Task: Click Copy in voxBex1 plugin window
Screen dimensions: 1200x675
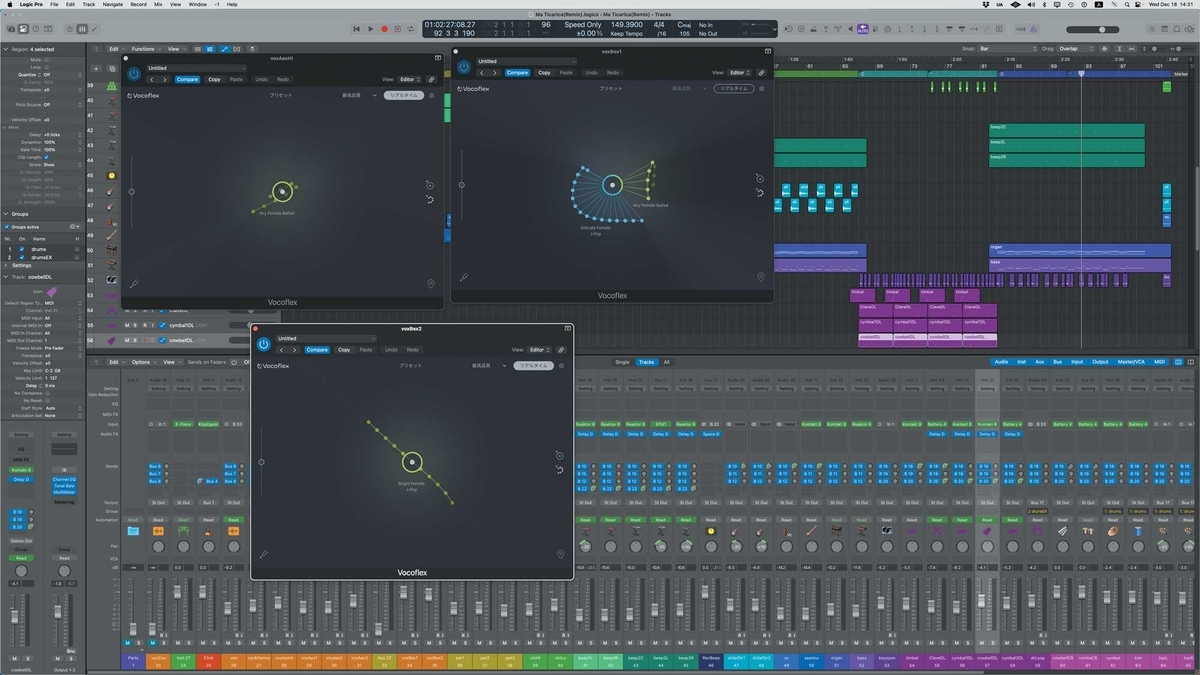Action: 544,73
